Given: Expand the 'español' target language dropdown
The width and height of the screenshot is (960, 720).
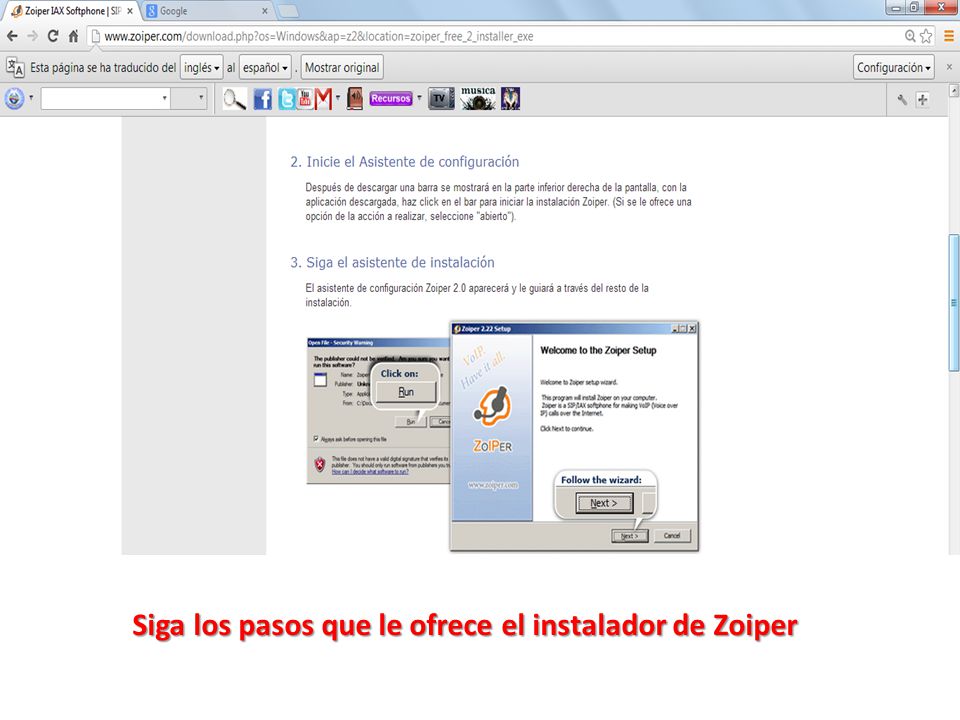Looking at the screenshot, I should click(x=265, y=67).
